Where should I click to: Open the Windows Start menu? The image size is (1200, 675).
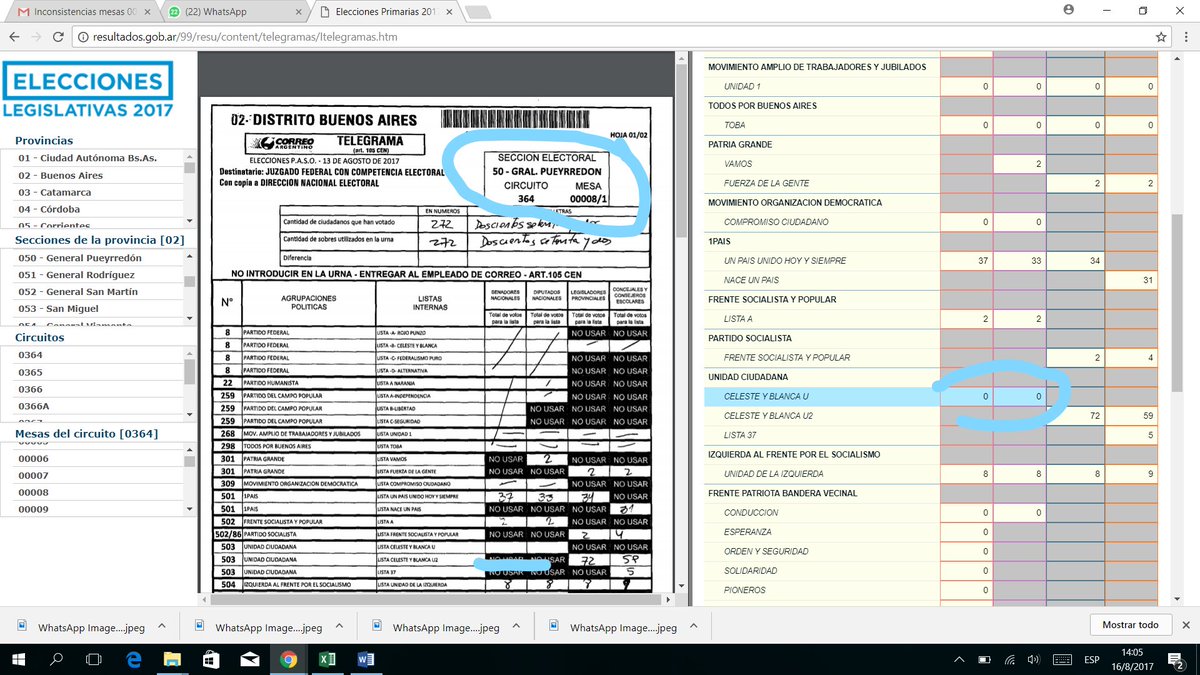pyautogui.click(x=19, y=659)
